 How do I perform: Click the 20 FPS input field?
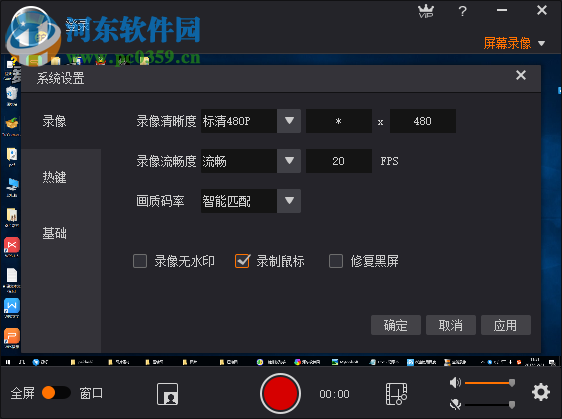coord(339,161)
